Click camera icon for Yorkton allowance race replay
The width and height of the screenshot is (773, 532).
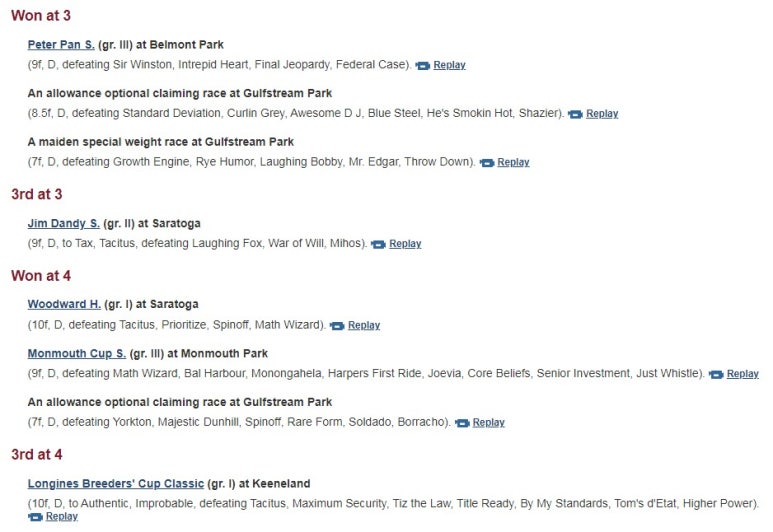tap(462, 423)
